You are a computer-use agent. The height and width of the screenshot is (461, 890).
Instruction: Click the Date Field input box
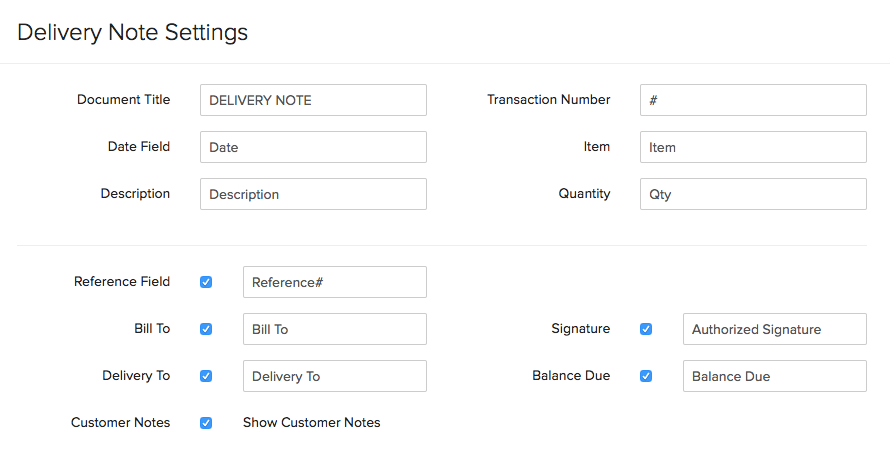[313, 147]
